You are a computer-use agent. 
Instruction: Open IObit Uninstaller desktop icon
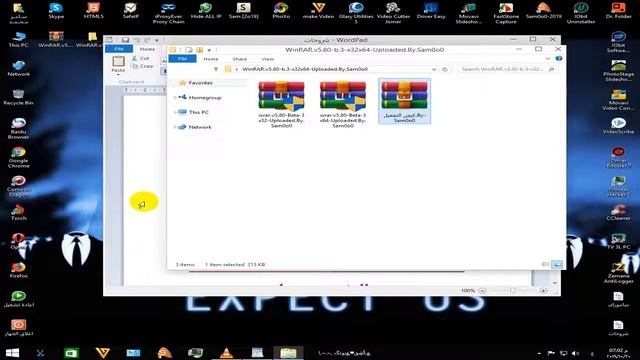pyautogui.click(x=581, y=13)
